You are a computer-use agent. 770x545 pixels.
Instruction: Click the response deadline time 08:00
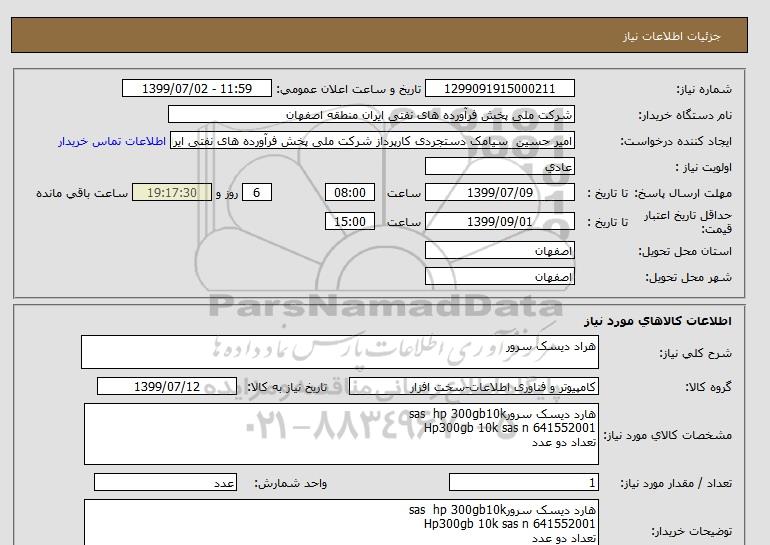pos(350,192)
